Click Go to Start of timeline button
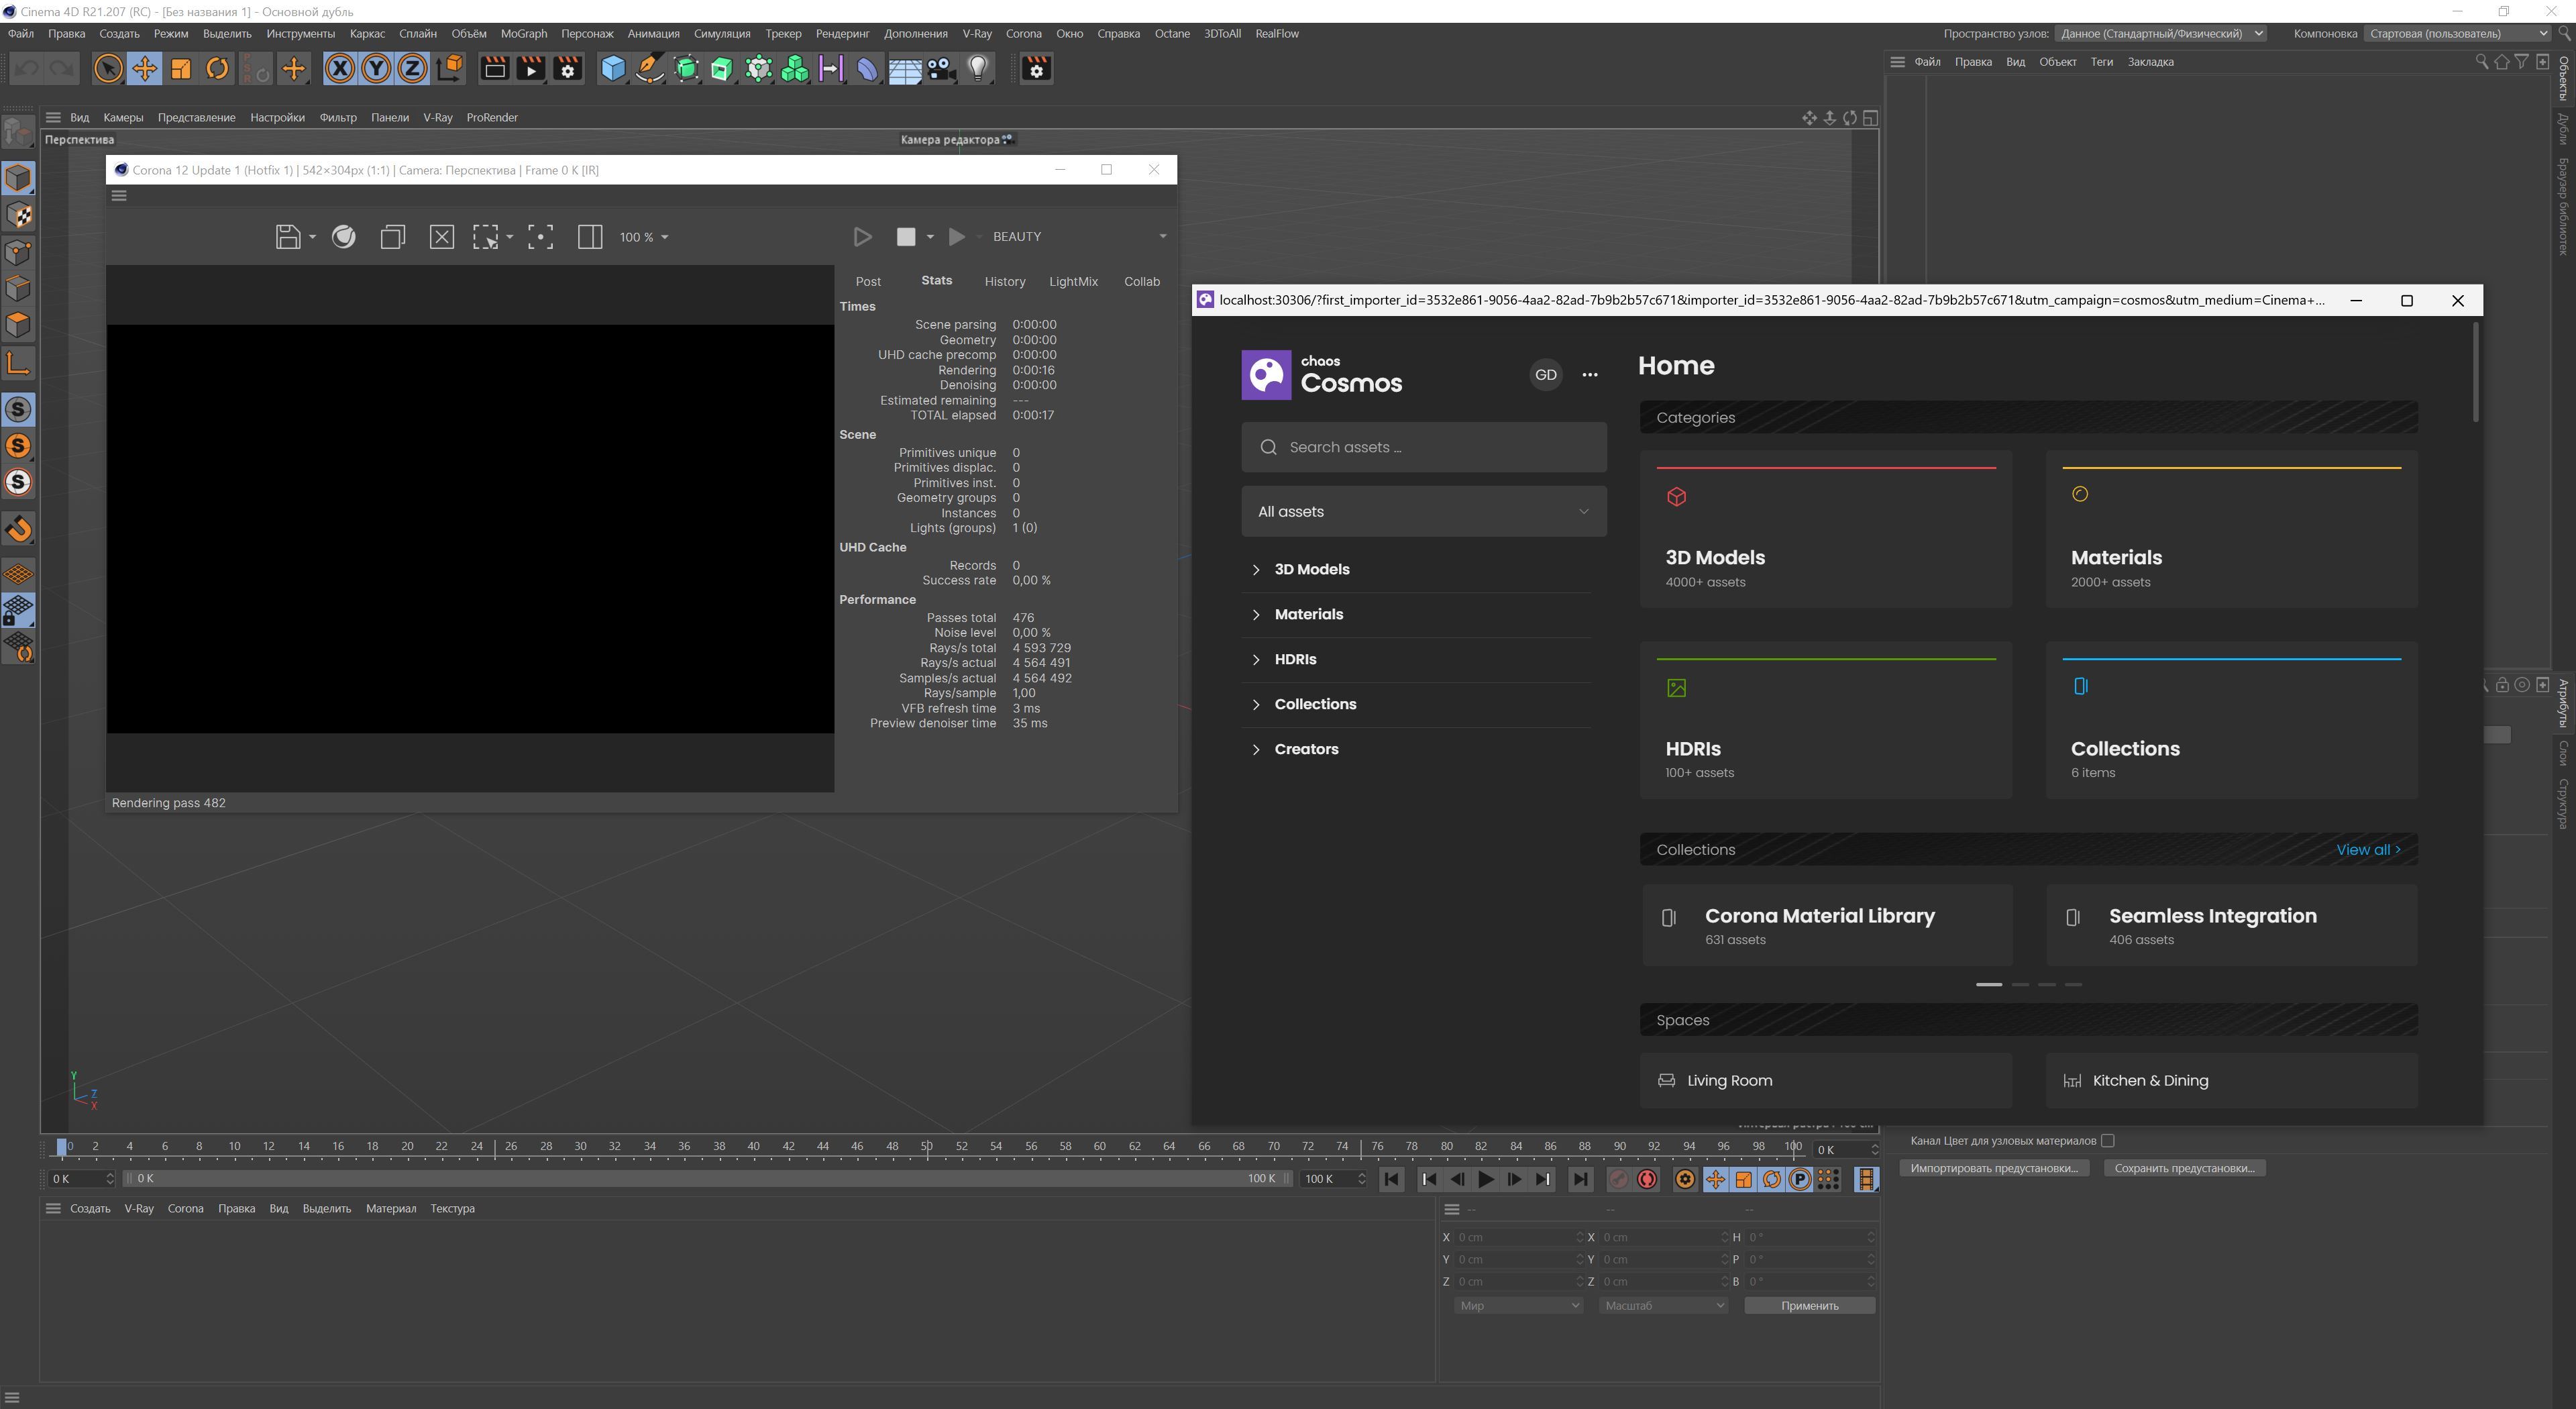This screenshot has width=2576, height=1409. [x=1391, y=1180]
